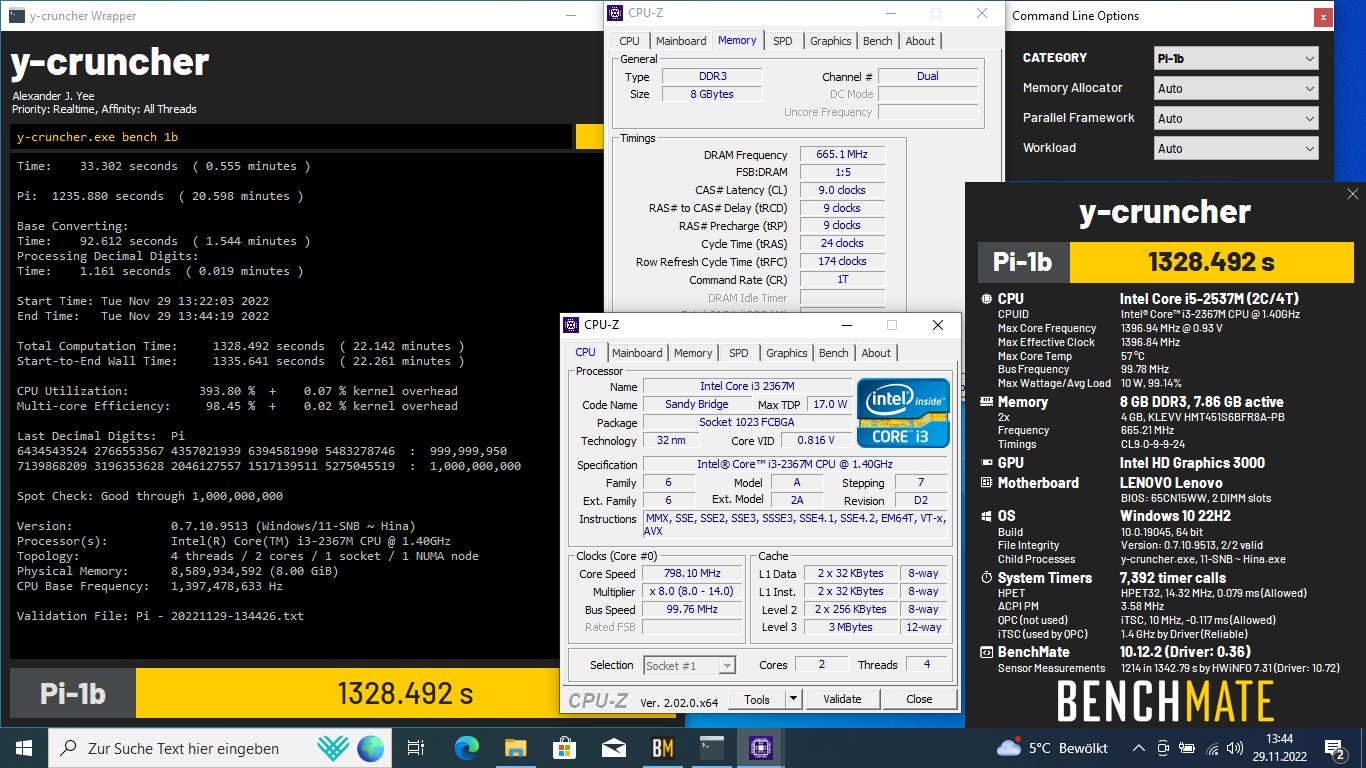The height and width of the screenshot is (768, 1366).
Task: Open SPD tab in front CPU-Z window
Action: tap(738, 353)
